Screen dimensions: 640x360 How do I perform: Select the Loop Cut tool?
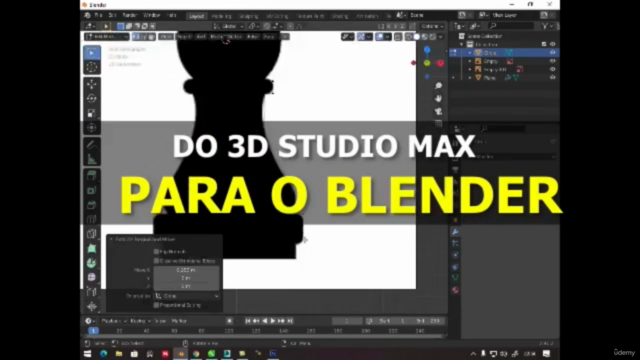(x=92, y=219)
